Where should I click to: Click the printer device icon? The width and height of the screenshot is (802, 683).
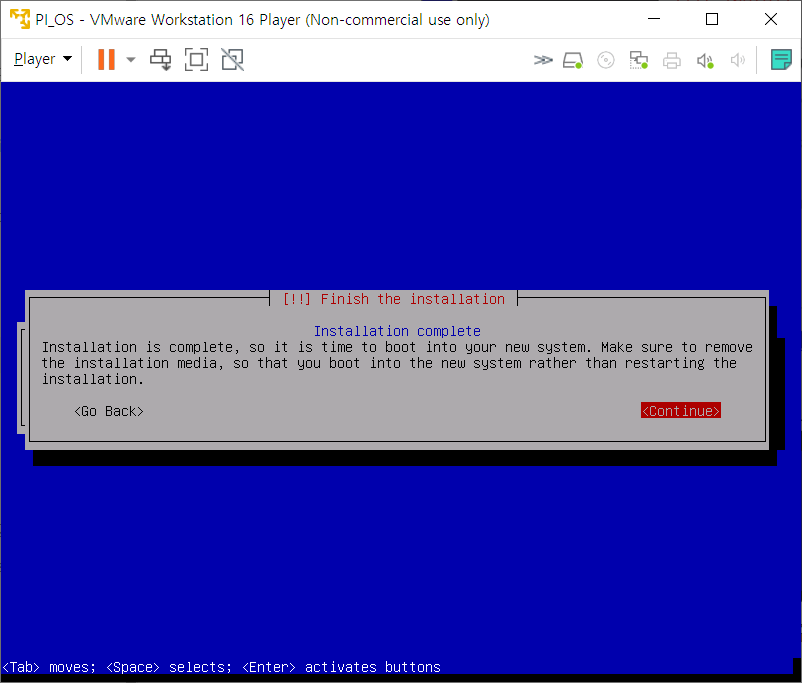click(672, 60)
